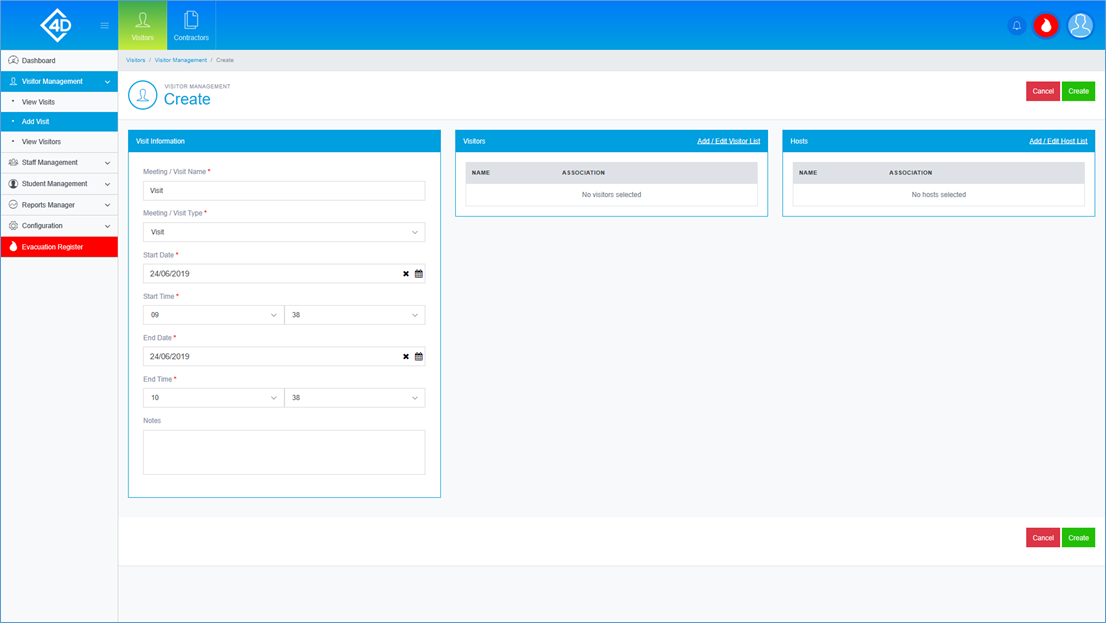Toggle the hamburger sidebar menu icon

pyautogui.click(x=104, y=25)
